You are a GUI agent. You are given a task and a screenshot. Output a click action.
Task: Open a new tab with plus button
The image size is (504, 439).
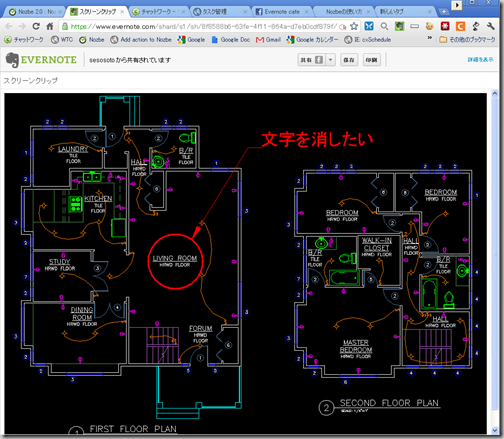point(444,12)
